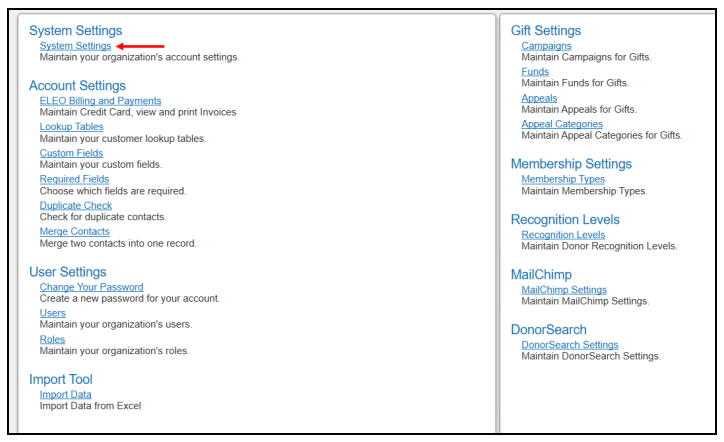Screen dimensions: 724x442
Task: Click text 'Maintain Membership Types.'
Action: click(585, 191)
